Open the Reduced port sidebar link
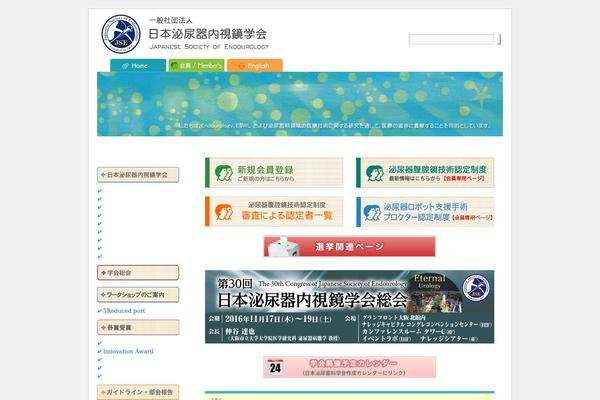Image resolution: width=600 pixels, height=400 pixels. point(124,311)
